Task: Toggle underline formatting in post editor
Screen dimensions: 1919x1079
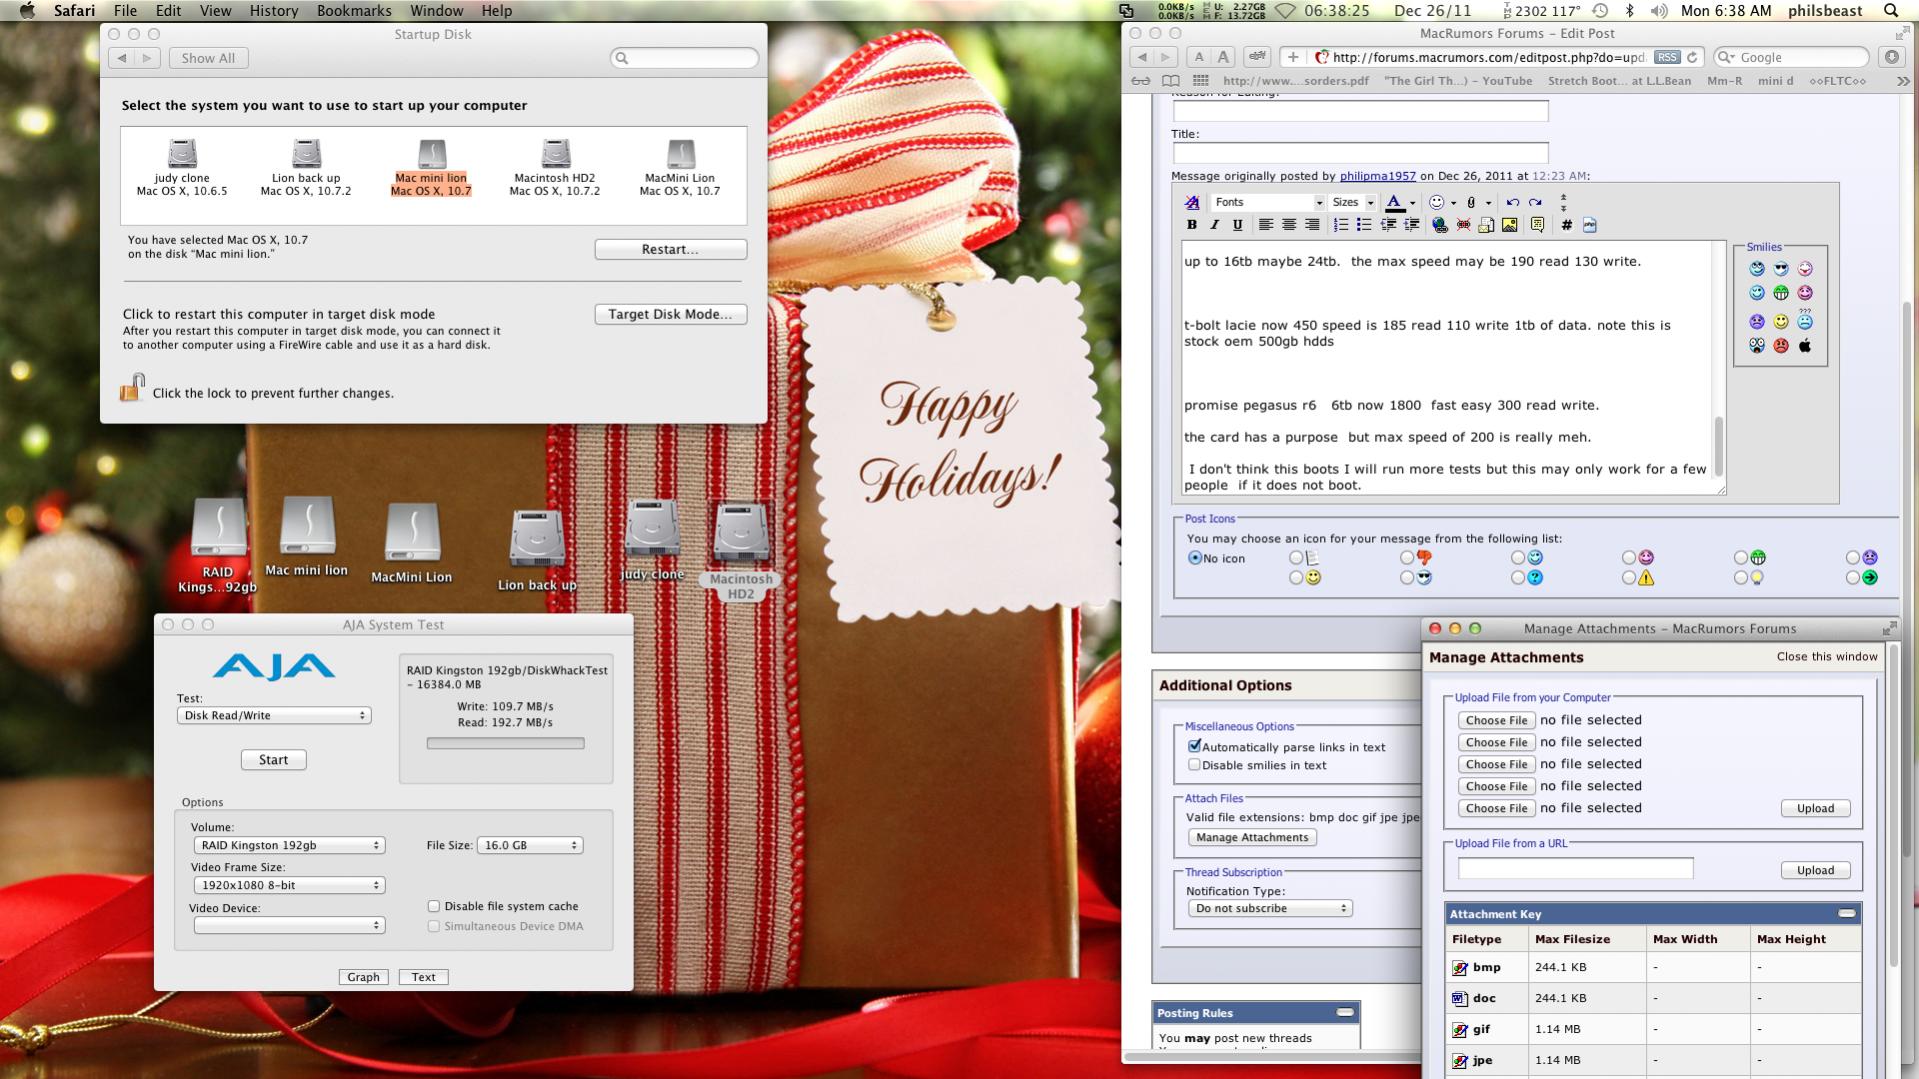Action: pyautogui.click(x=1237, y=225)
